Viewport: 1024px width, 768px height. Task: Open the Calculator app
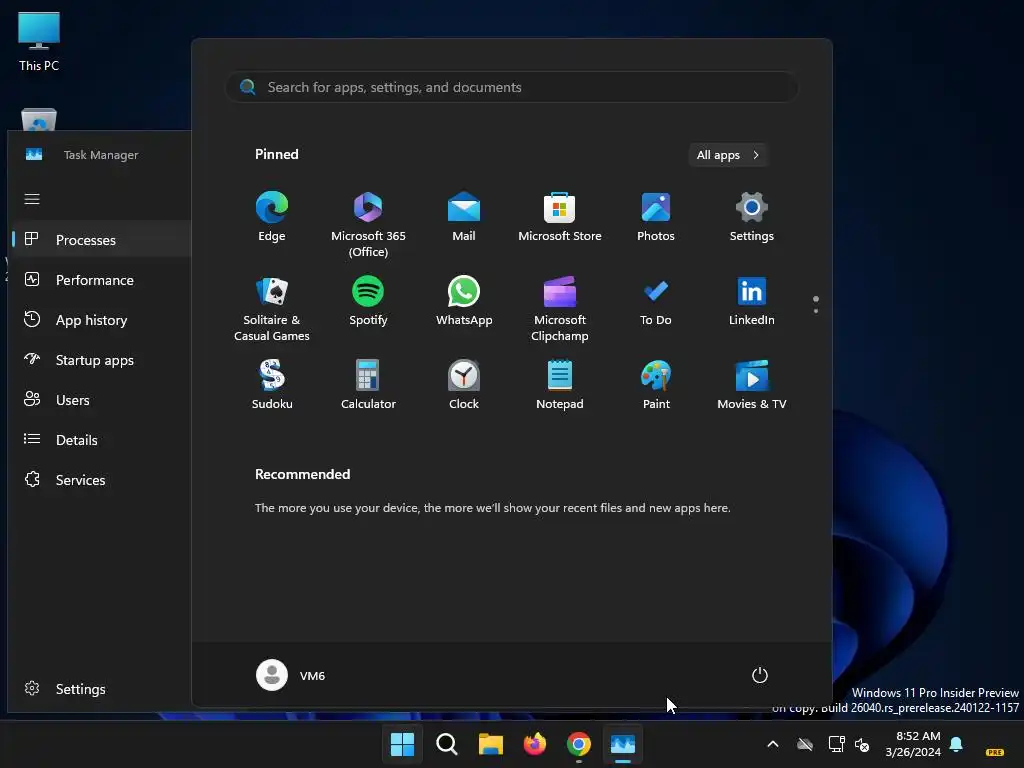click(x=368, y=385)
